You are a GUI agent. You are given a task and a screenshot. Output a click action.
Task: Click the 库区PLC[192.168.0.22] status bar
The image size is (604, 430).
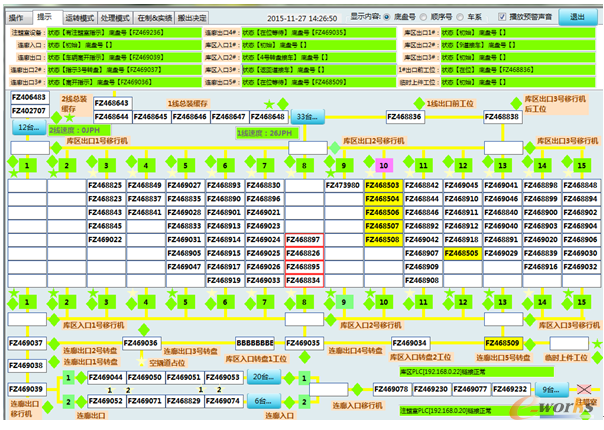pyautogui.click(x=476, y=372)
